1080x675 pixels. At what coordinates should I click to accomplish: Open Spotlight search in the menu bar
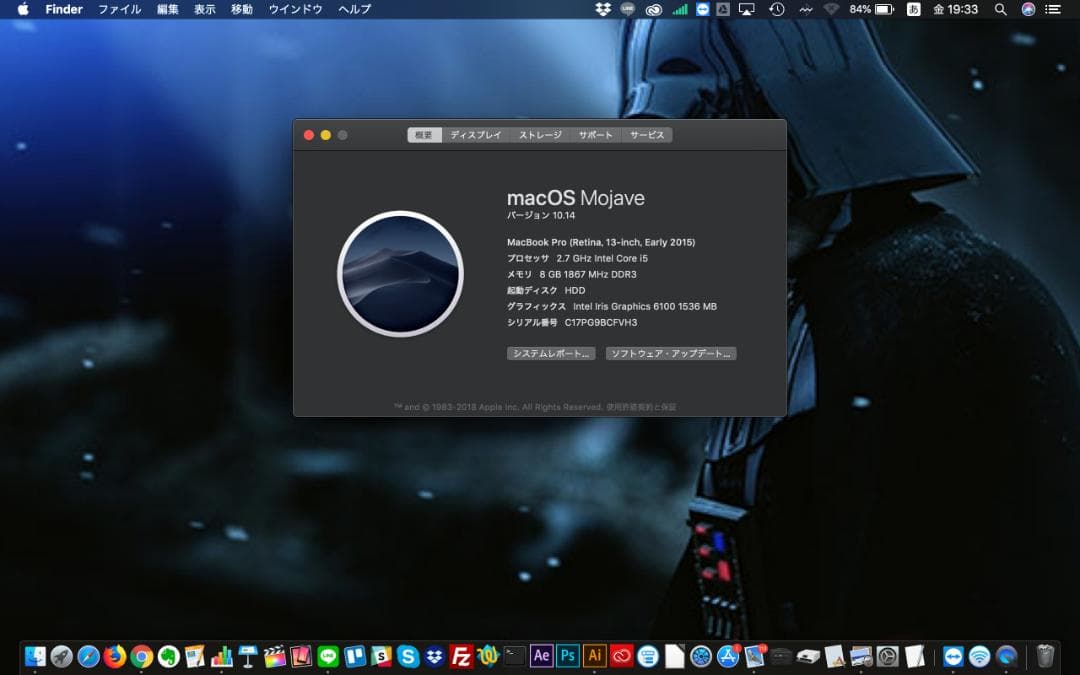[1001, 9]
